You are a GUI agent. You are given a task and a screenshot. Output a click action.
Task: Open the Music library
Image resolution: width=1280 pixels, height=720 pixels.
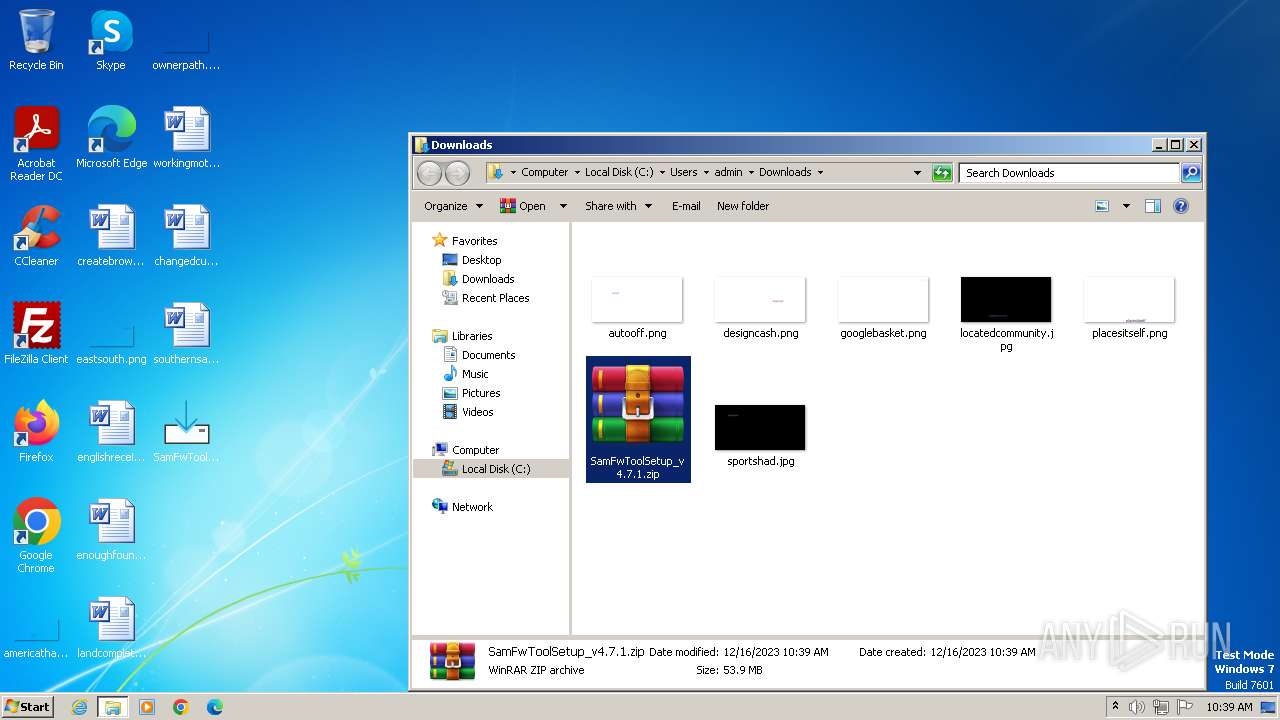click(475, 374)
